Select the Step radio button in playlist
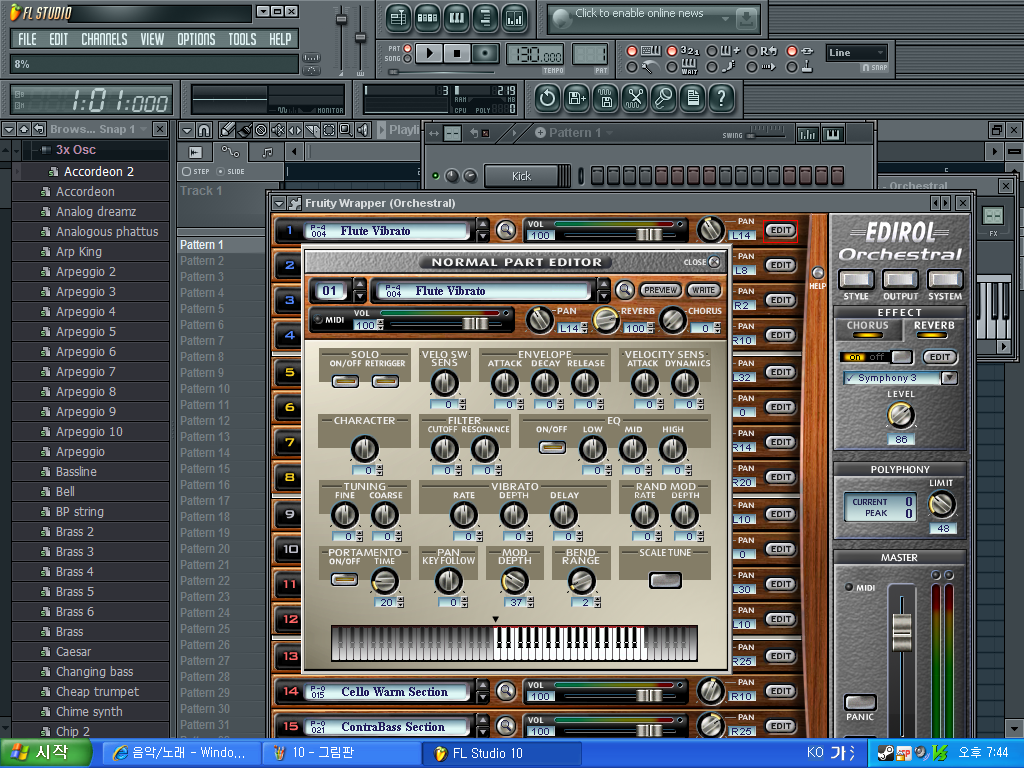Image resolution: width=1024 pixels, height=768 pixels. click(187, 172)
